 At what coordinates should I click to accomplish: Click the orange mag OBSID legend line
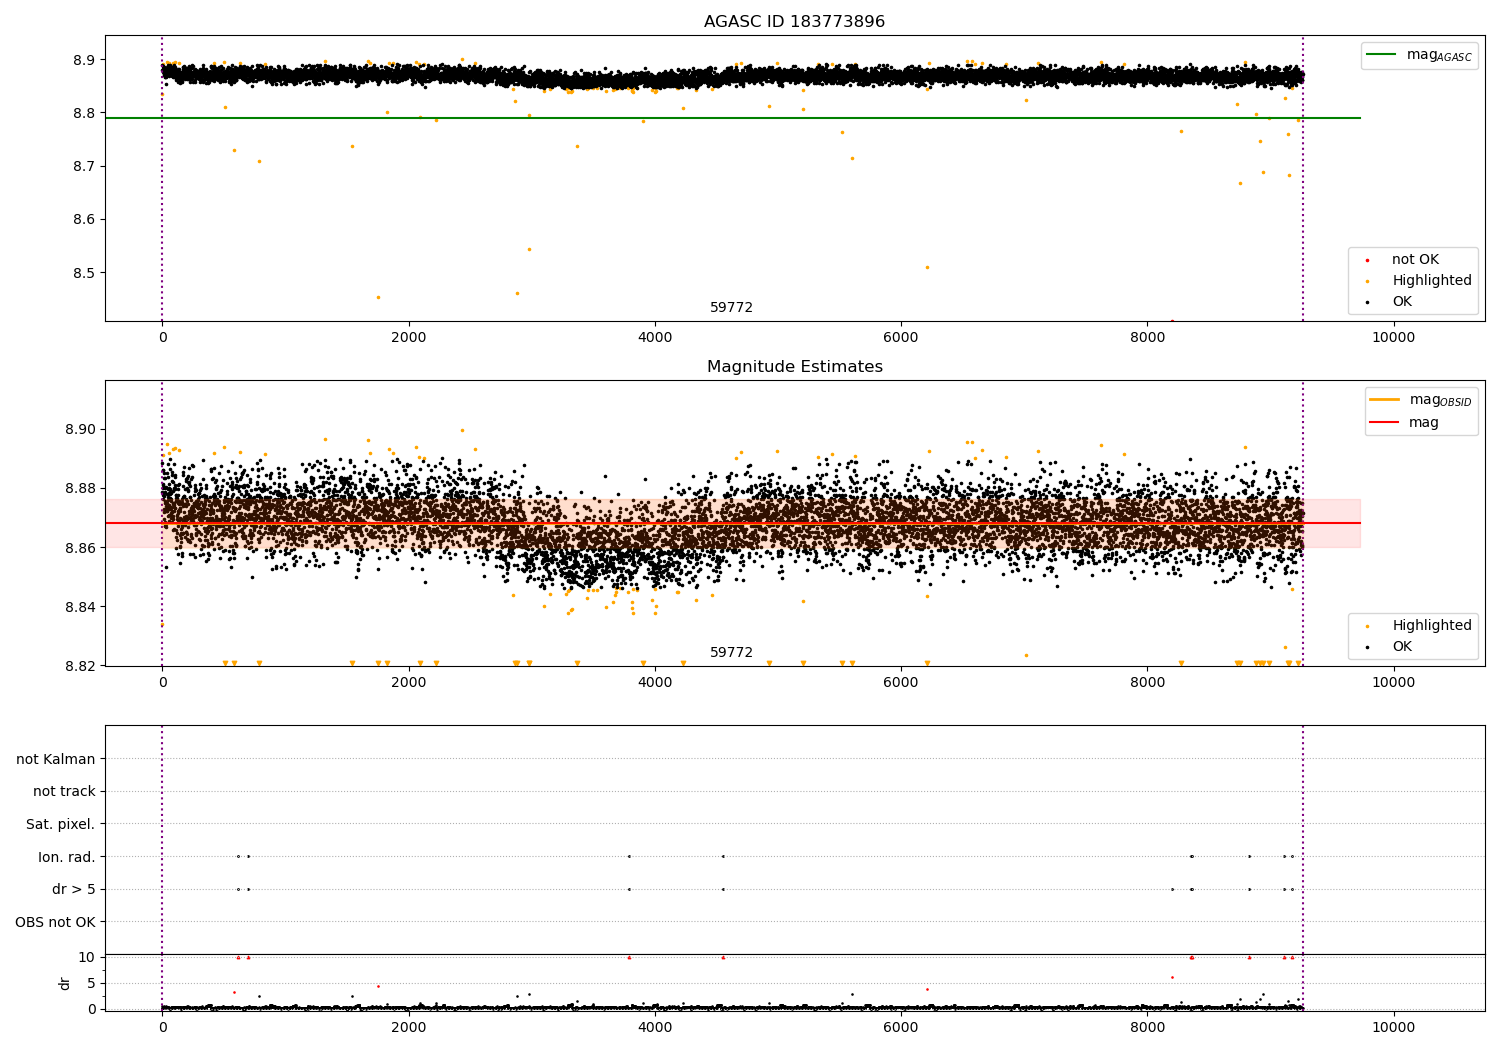click(x=1385, y=400)
